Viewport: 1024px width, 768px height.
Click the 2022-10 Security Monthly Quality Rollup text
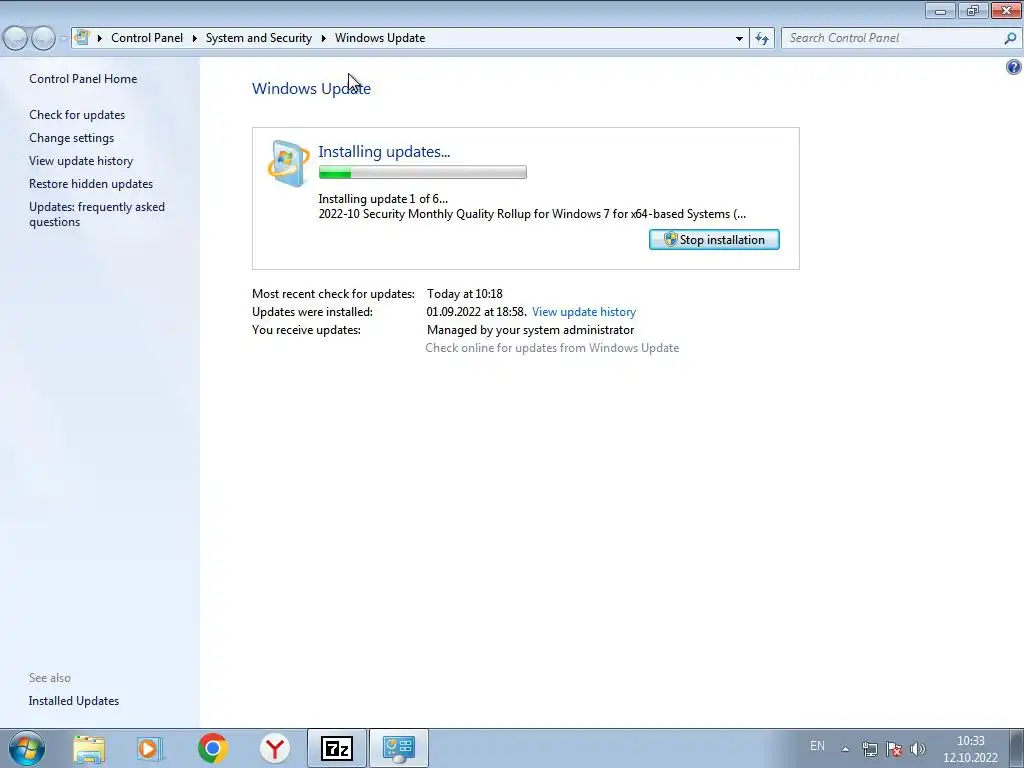click(x=532, y=214)
